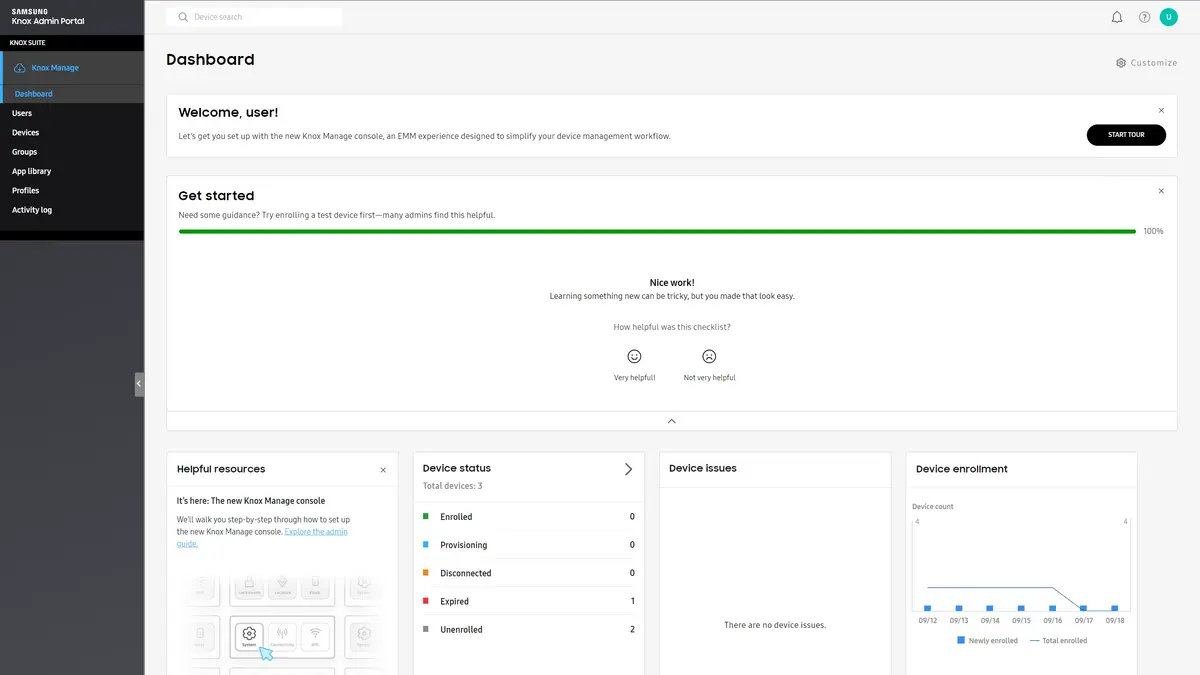This screenshot has height=675, width=1200.
Task: Expand Device status details arrow
Action: pos(628,469)
